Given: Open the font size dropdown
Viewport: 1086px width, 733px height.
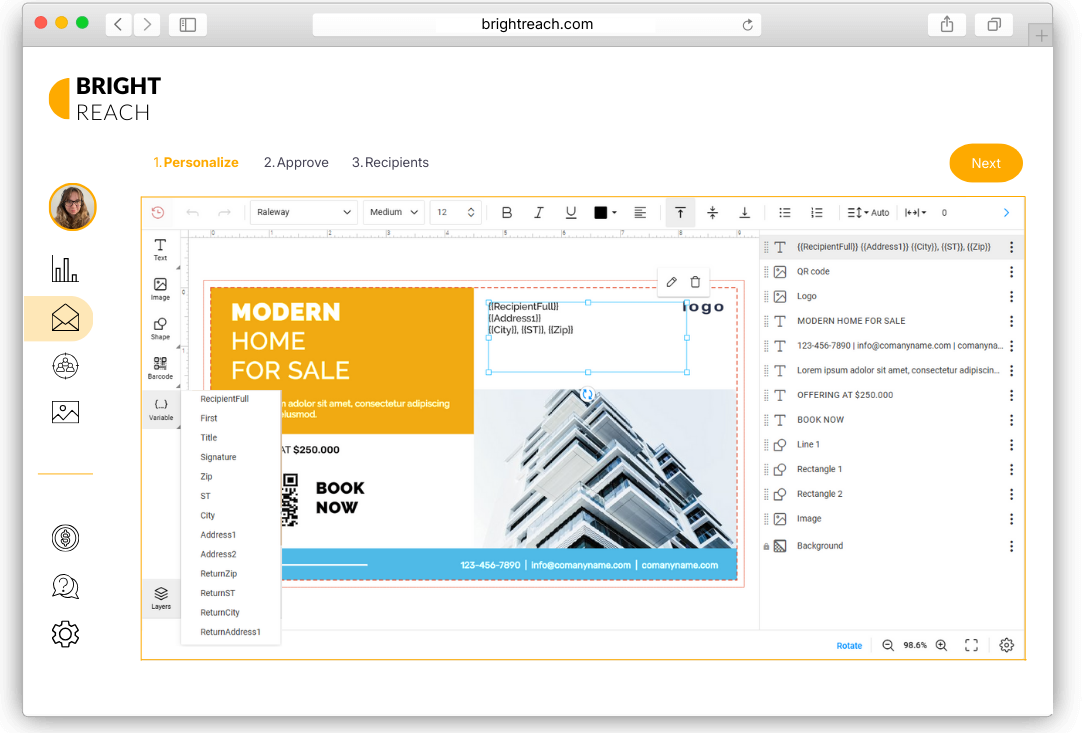Looking at the screenshot, I should tap(455, 212).
